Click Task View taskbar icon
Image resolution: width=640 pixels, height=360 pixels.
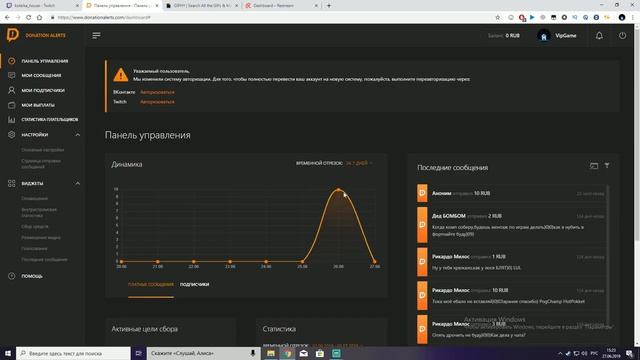tap(138, 353)
